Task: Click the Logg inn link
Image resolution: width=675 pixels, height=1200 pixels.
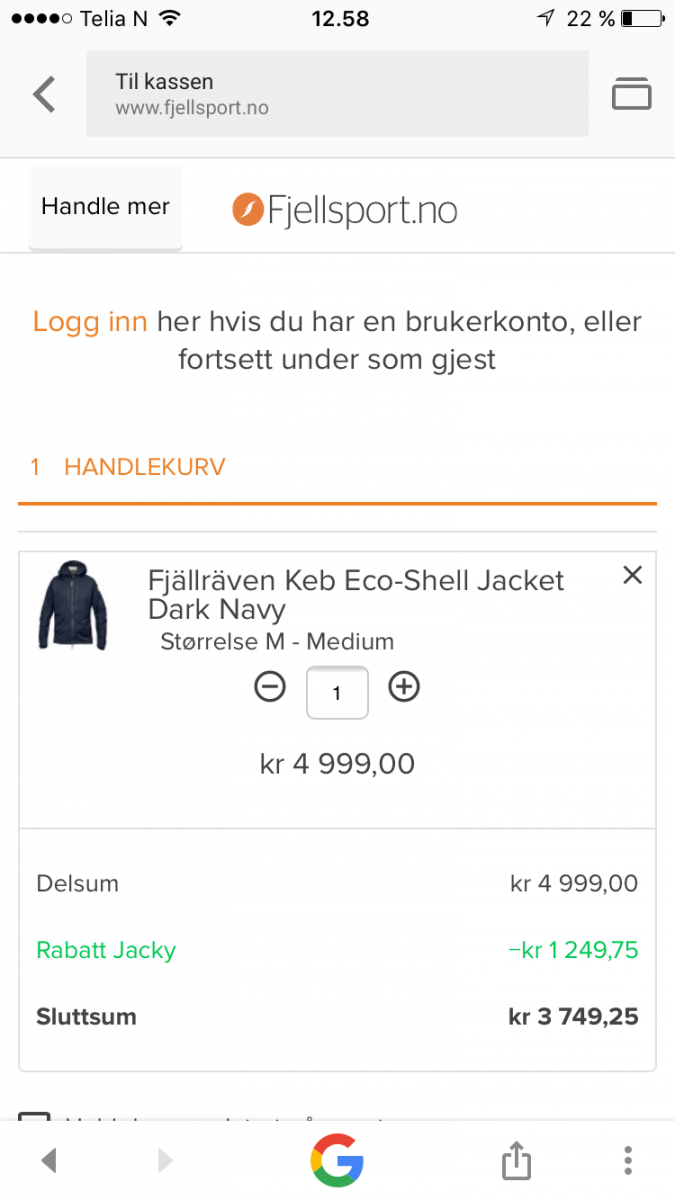Action: 90,322
